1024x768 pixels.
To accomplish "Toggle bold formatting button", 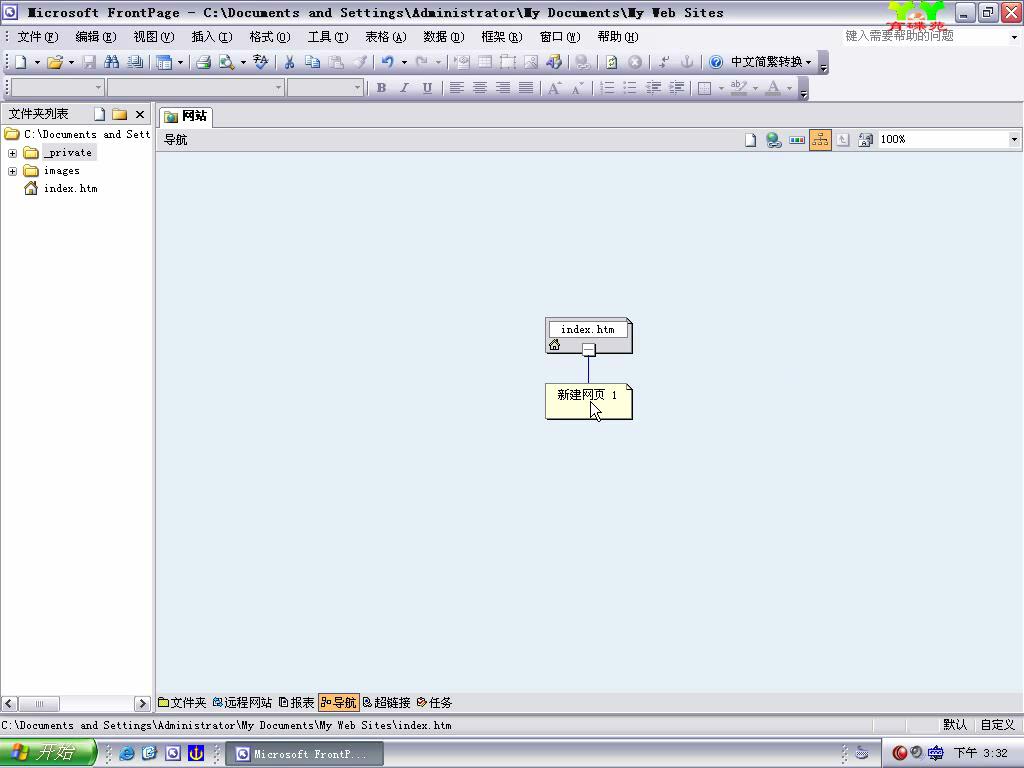I will 381,88.
